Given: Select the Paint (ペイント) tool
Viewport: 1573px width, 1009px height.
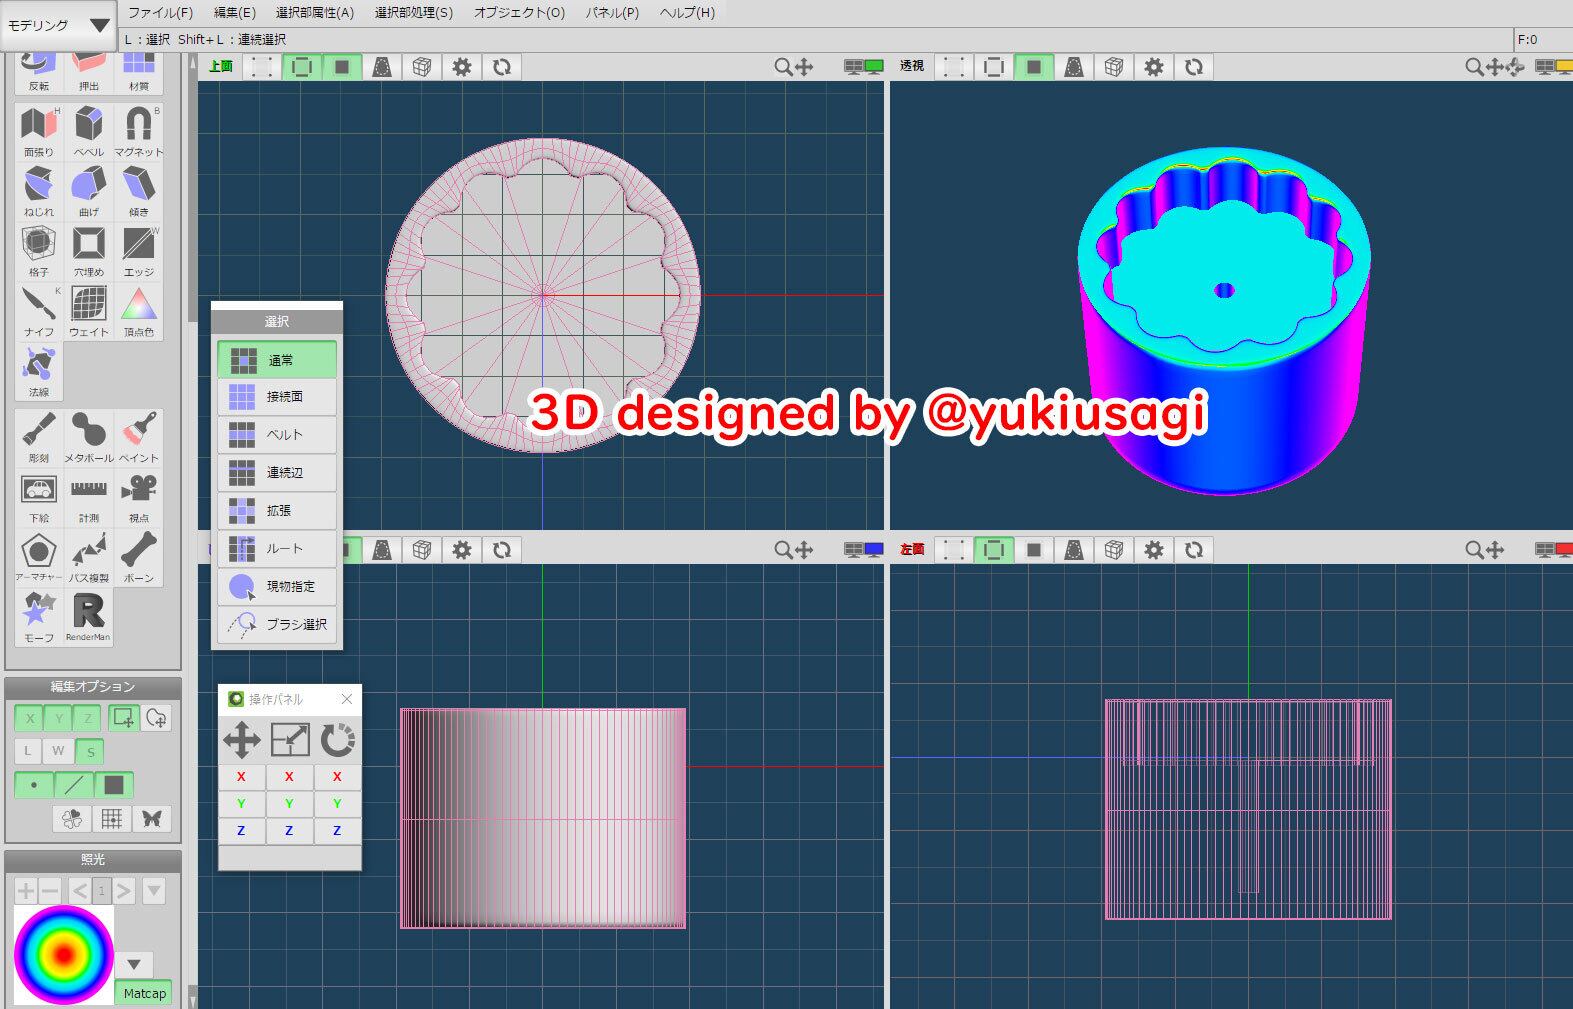Looking at the screenshot, I should pos(138,437).
